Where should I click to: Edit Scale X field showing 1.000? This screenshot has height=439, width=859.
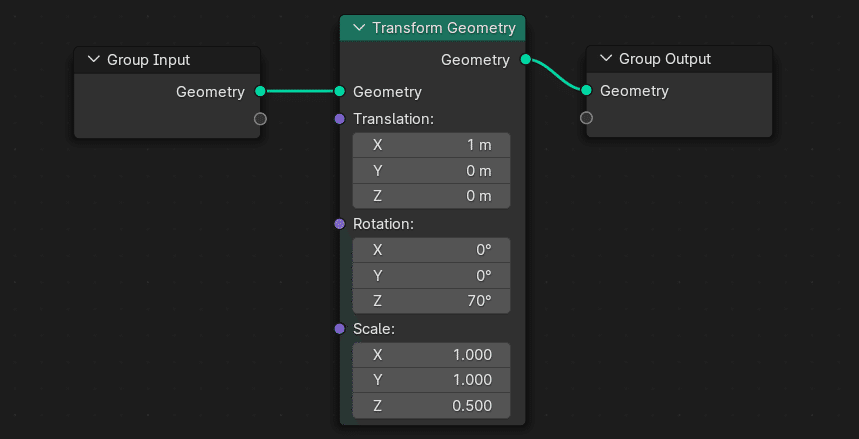click(431, 355)
